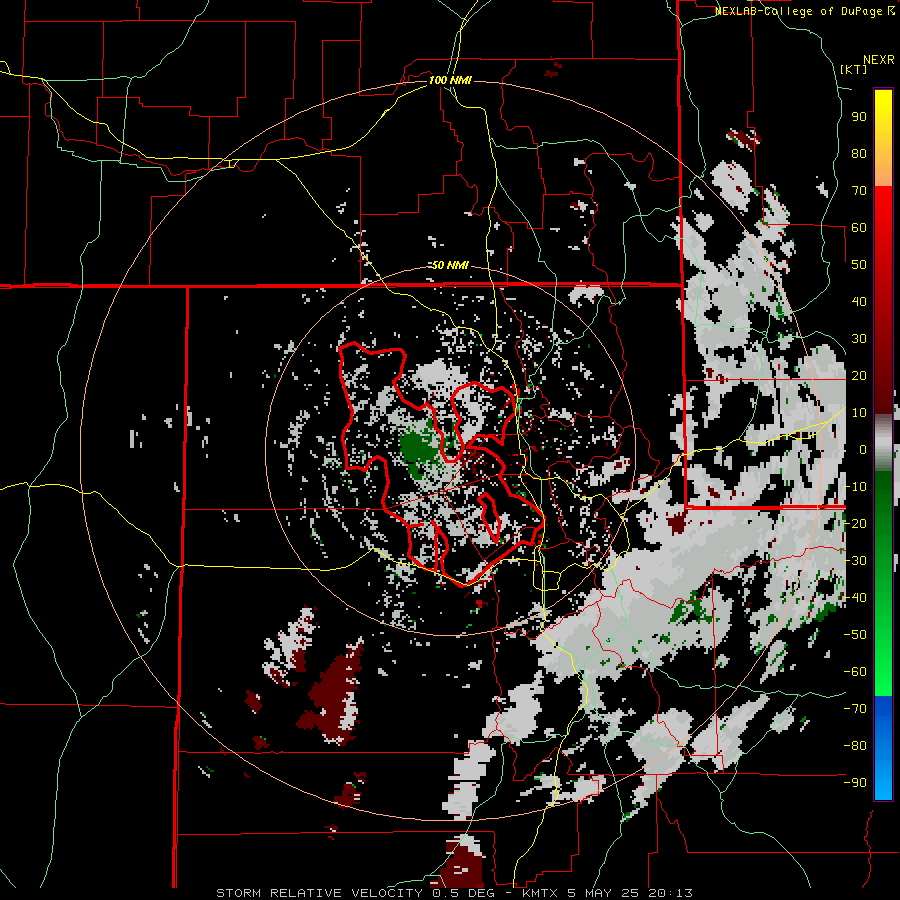Click the -80 value on the velocity scale
The height and width of the screenshot is (900, 900).
tap(855, 746)
